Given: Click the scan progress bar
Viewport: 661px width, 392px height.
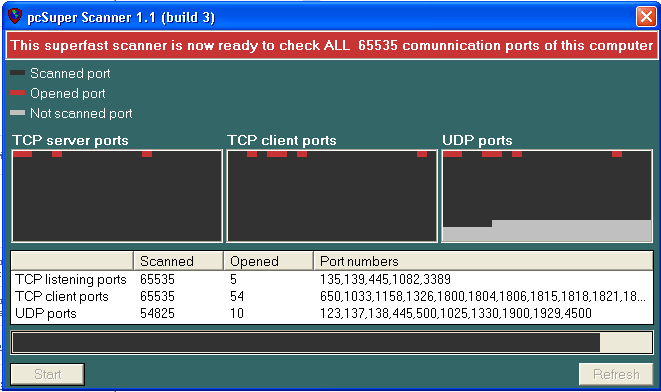Looking at the screenshot, I should [332, 342].
